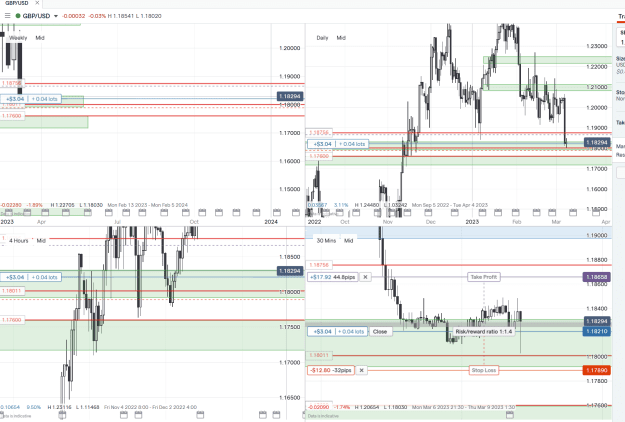625x422 pixels.
Task: Open the 30 Mins timeframe selector
Action: [326, 241]
